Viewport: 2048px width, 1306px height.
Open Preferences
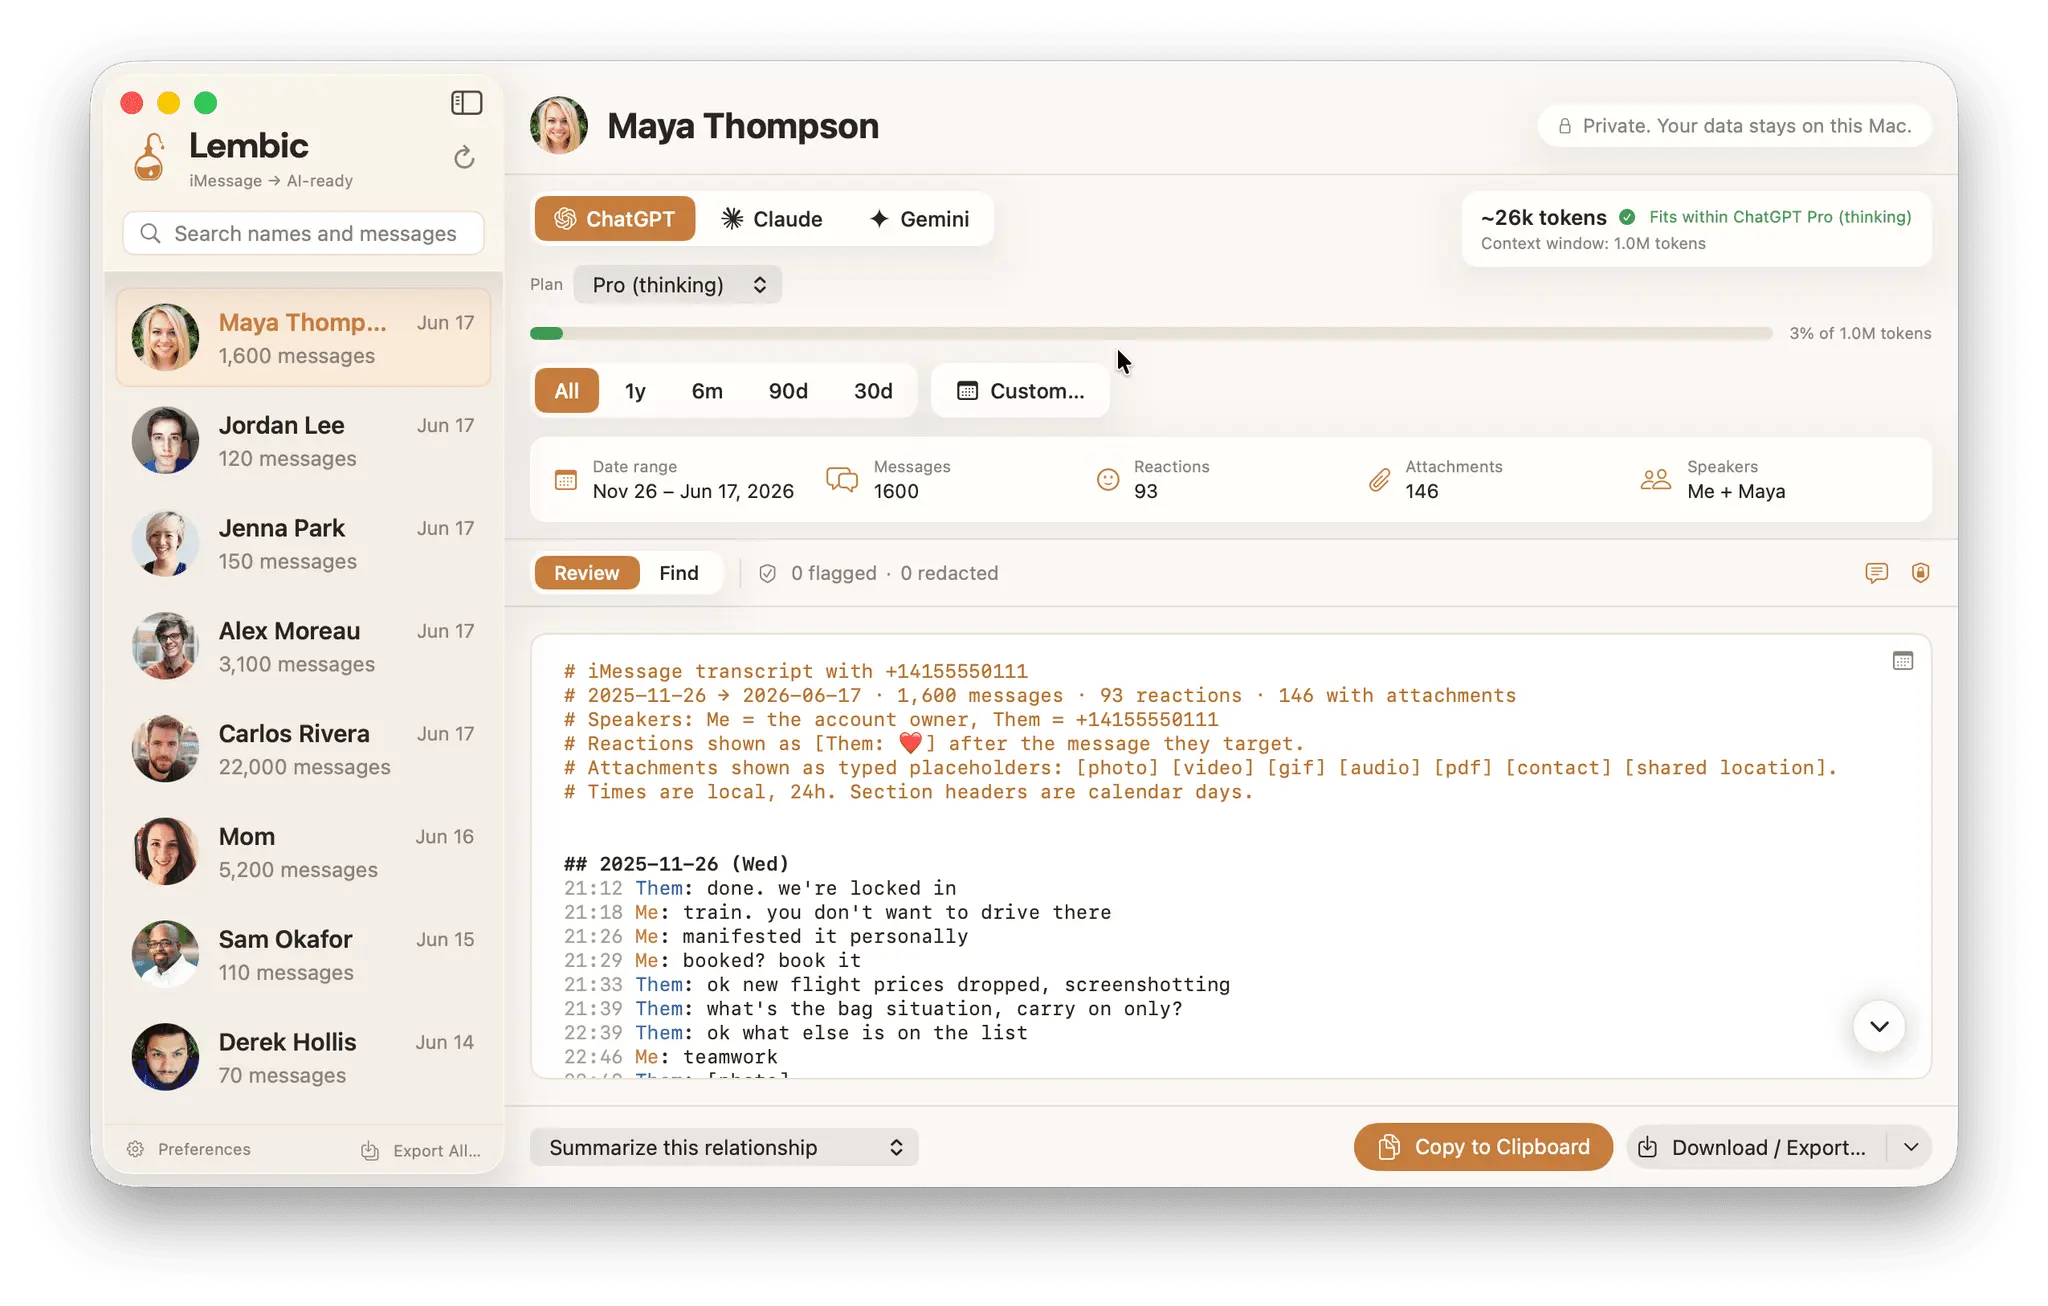click(x=189, y=1149)
